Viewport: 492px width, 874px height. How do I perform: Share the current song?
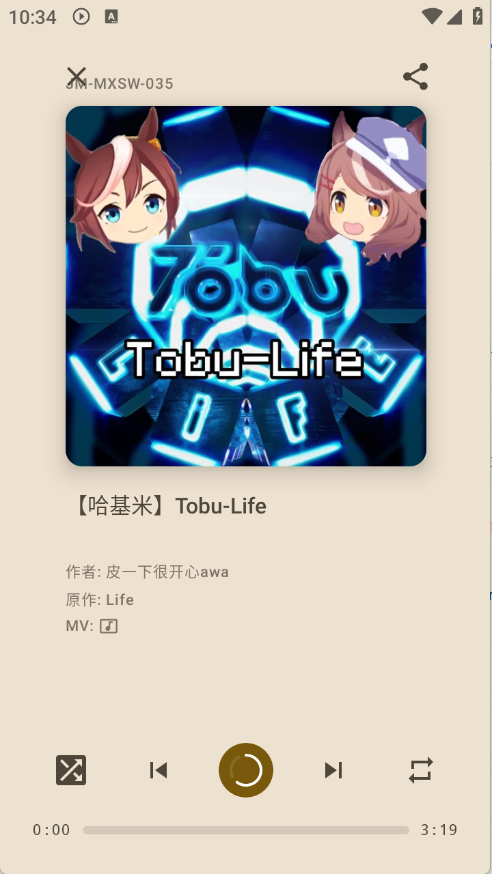click(416, 76)
